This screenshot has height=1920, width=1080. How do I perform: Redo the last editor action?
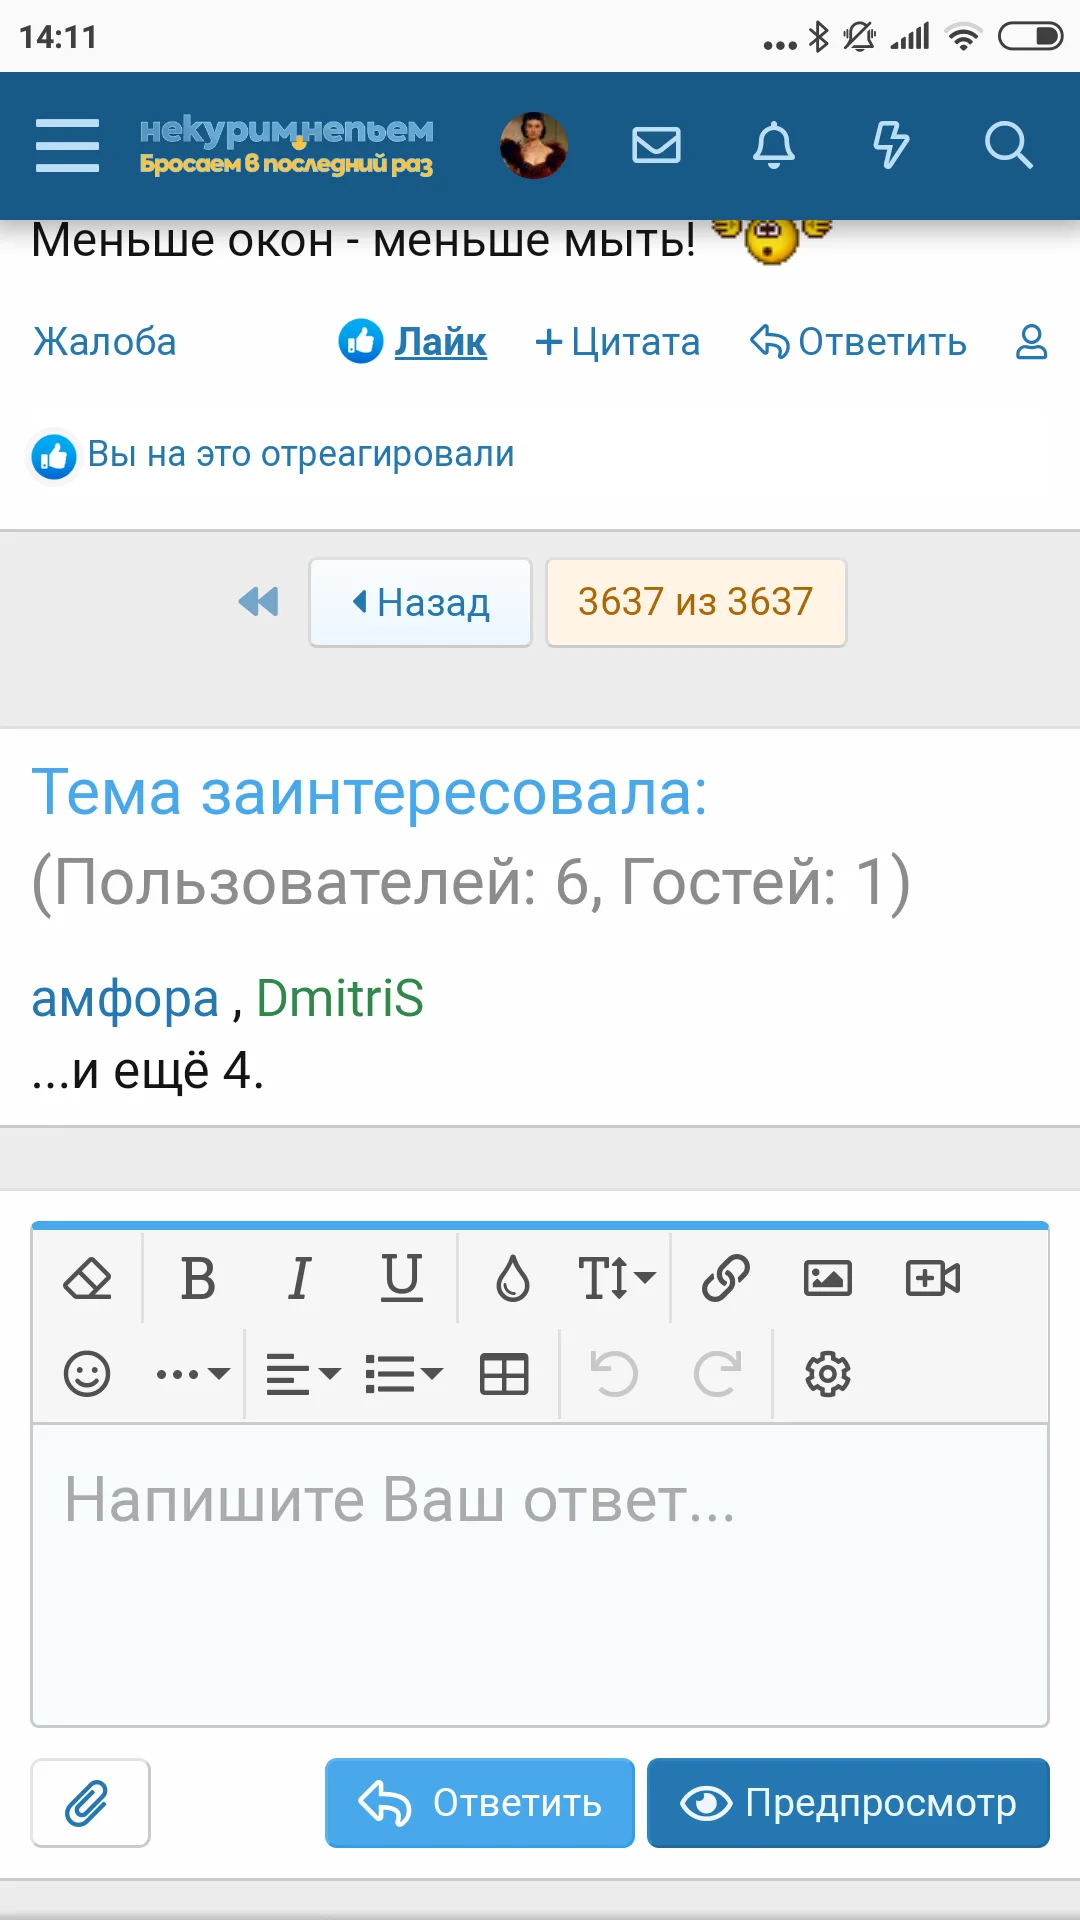[x=718, y=1374]
